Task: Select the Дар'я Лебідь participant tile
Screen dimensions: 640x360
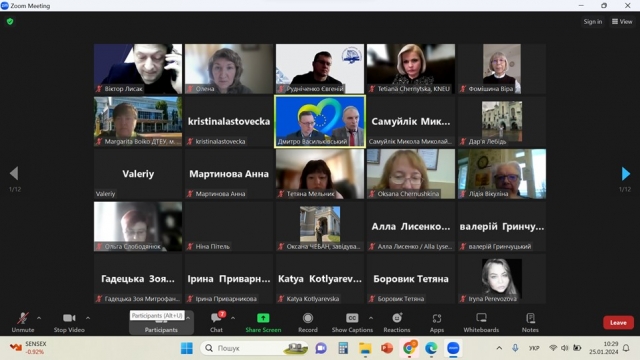Action: coord(502,122)
